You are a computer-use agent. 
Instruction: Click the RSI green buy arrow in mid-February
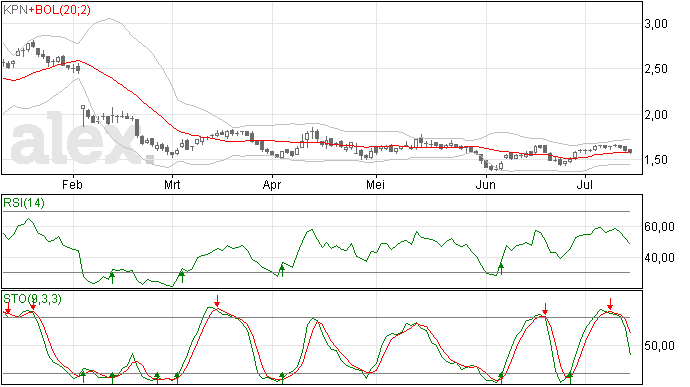coord(112,277)
